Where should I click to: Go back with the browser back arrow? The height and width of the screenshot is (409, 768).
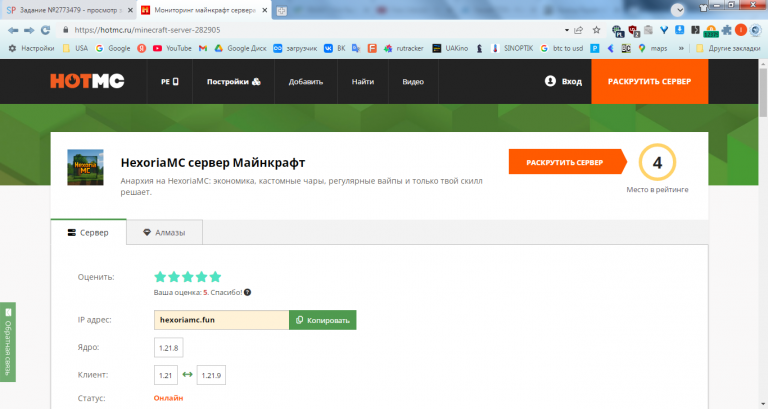click(x=13, y=30)
